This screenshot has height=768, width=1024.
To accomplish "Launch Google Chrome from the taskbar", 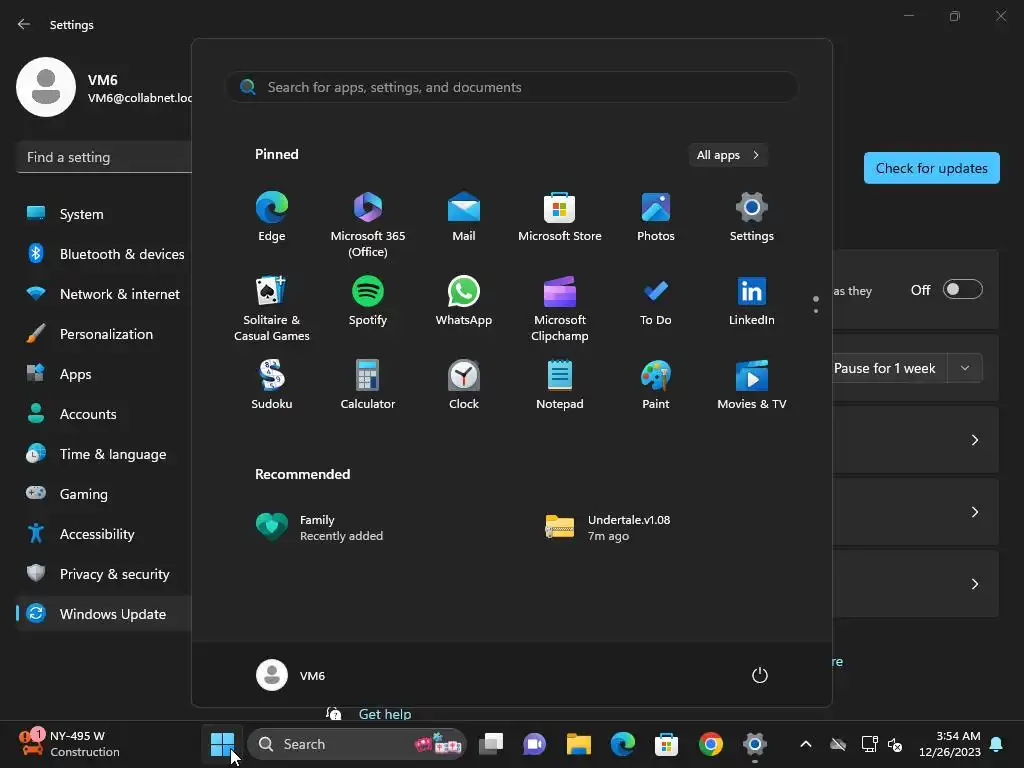I will pyautogui.click(x=711, y=744).
